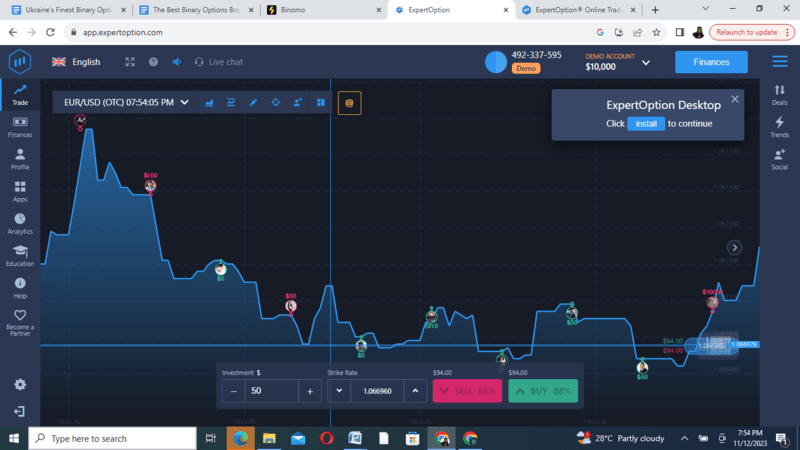This screenshot has height=450, width=800.
Task: Mute sound with speaker icon
Action: (x=177, y=62)
